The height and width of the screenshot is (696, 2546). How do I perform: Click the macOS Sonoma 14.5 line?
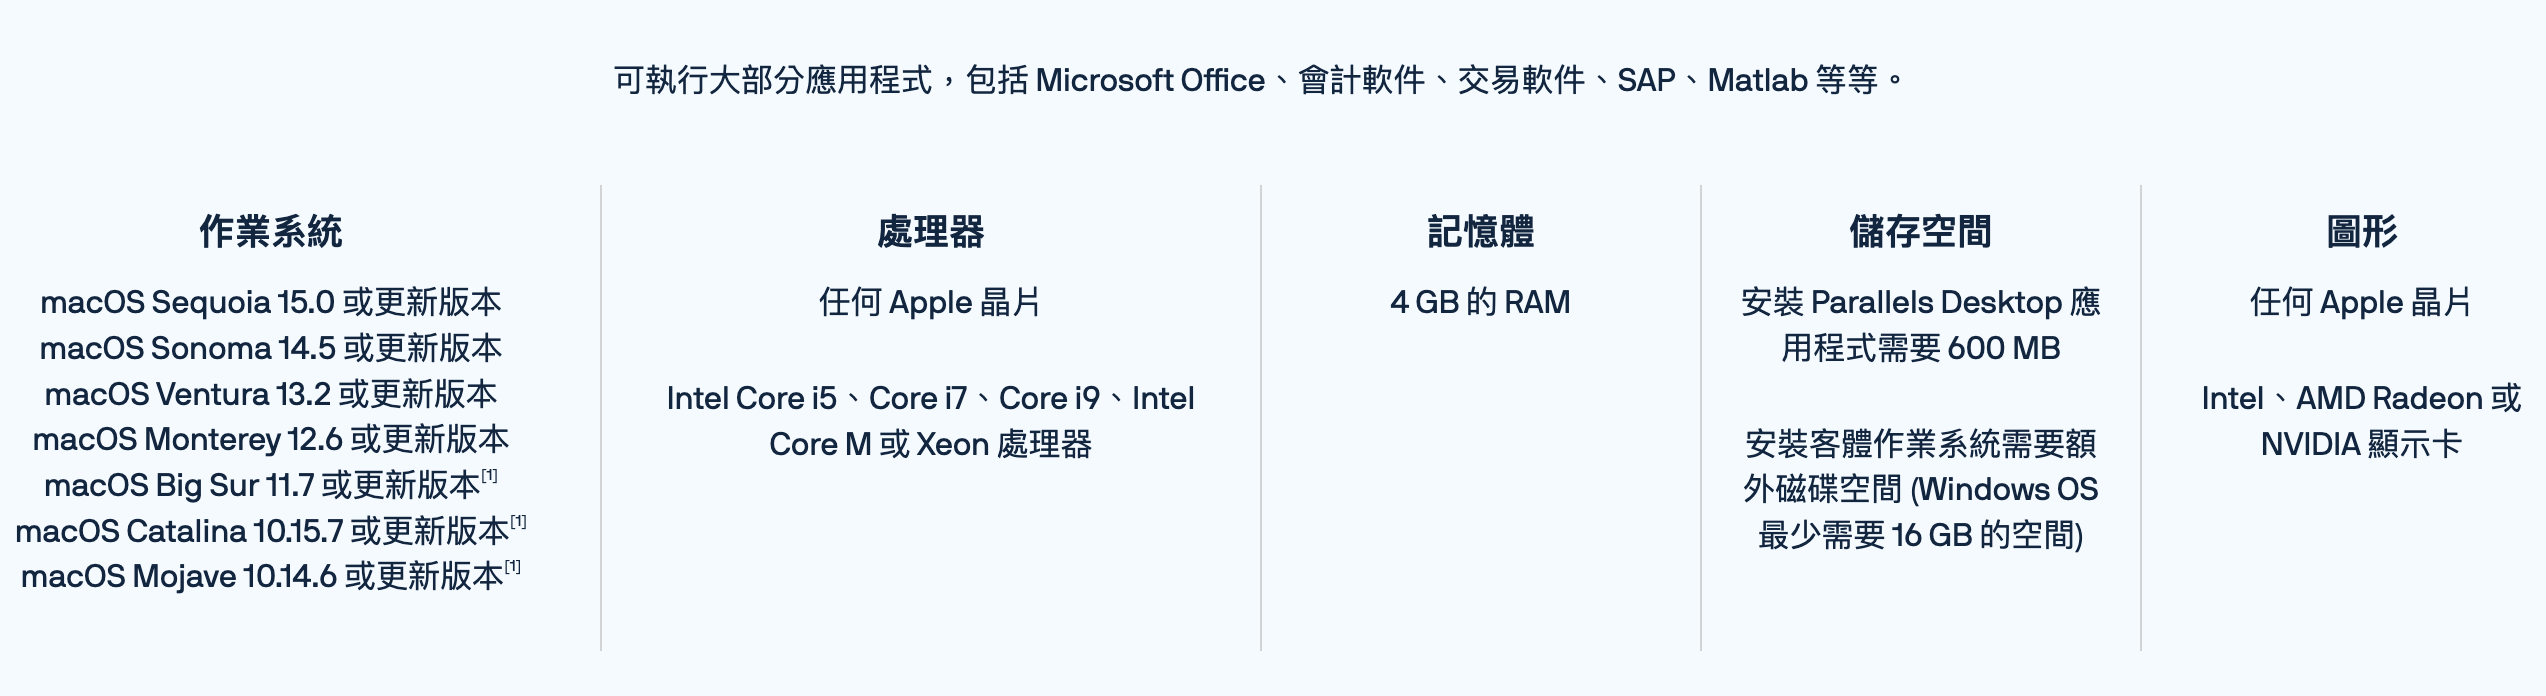point(270,348)
